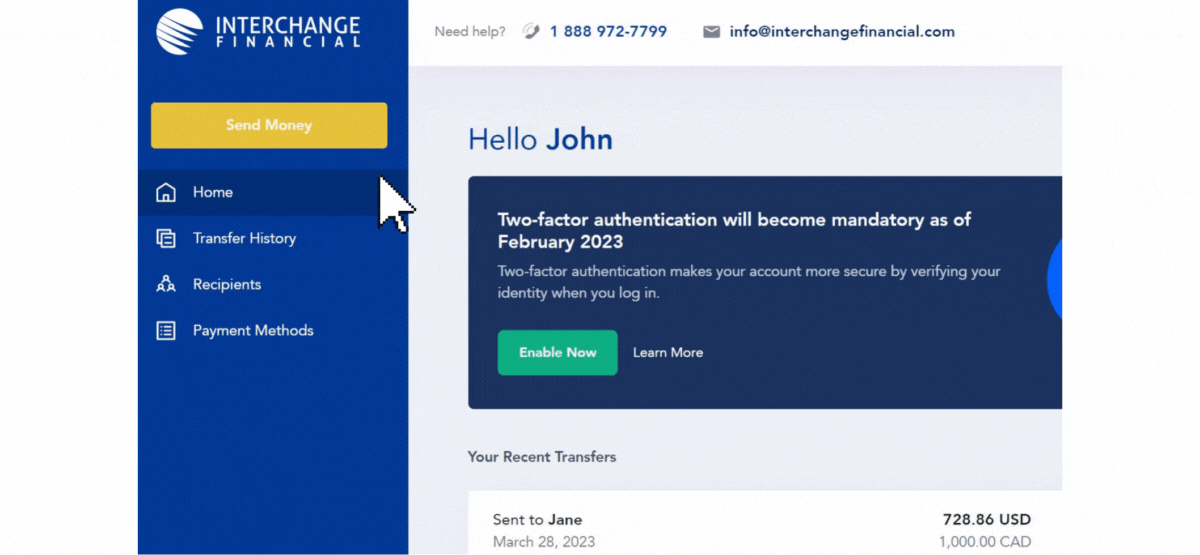
Task: Click the Transfer History icon
Action: point(166,239)
